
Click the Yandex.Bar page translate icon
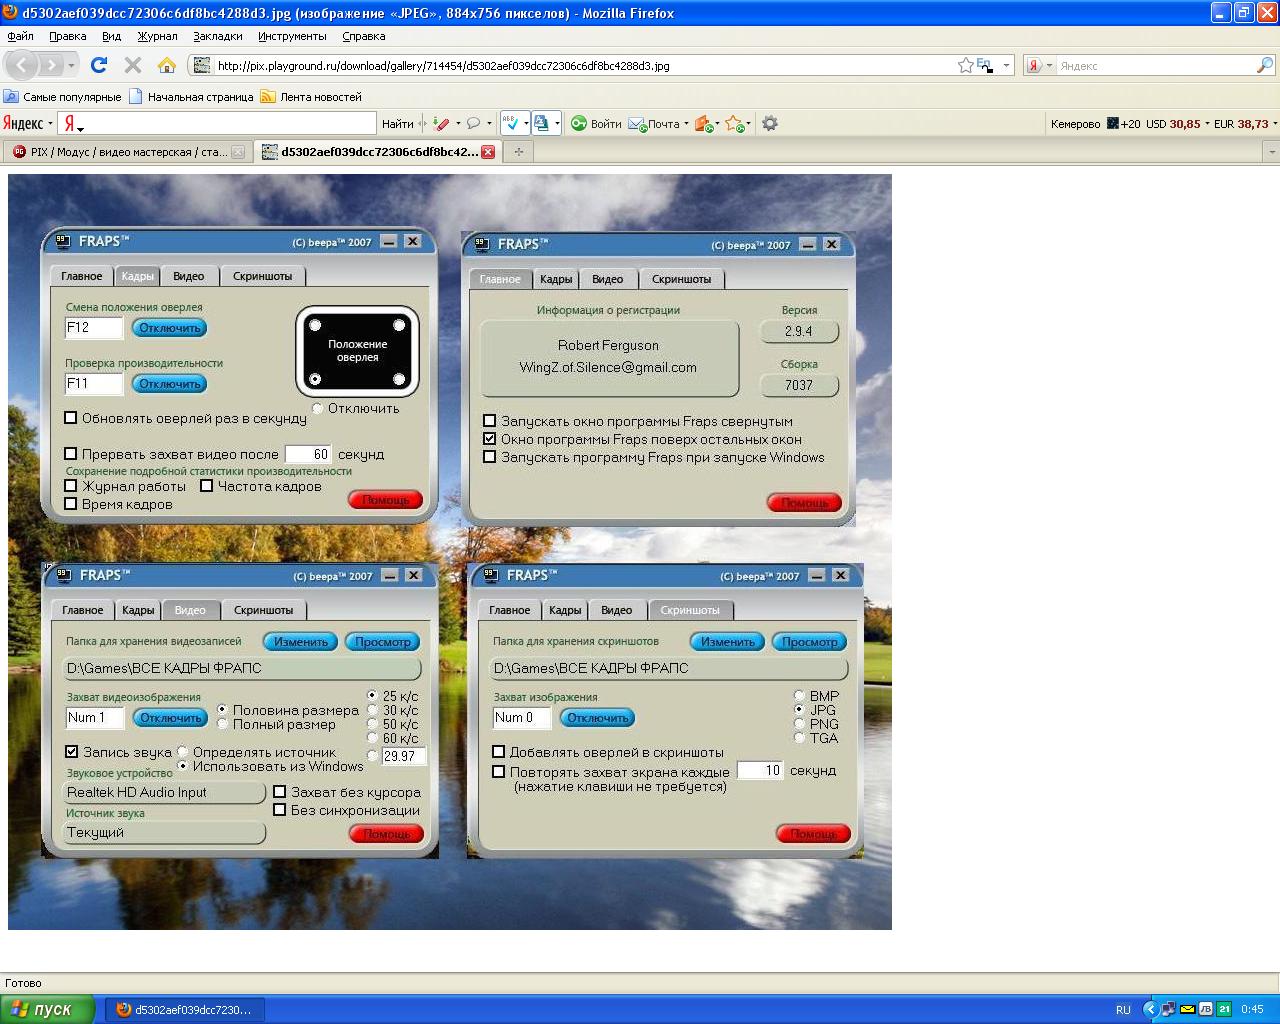click(x=541, y=123)
